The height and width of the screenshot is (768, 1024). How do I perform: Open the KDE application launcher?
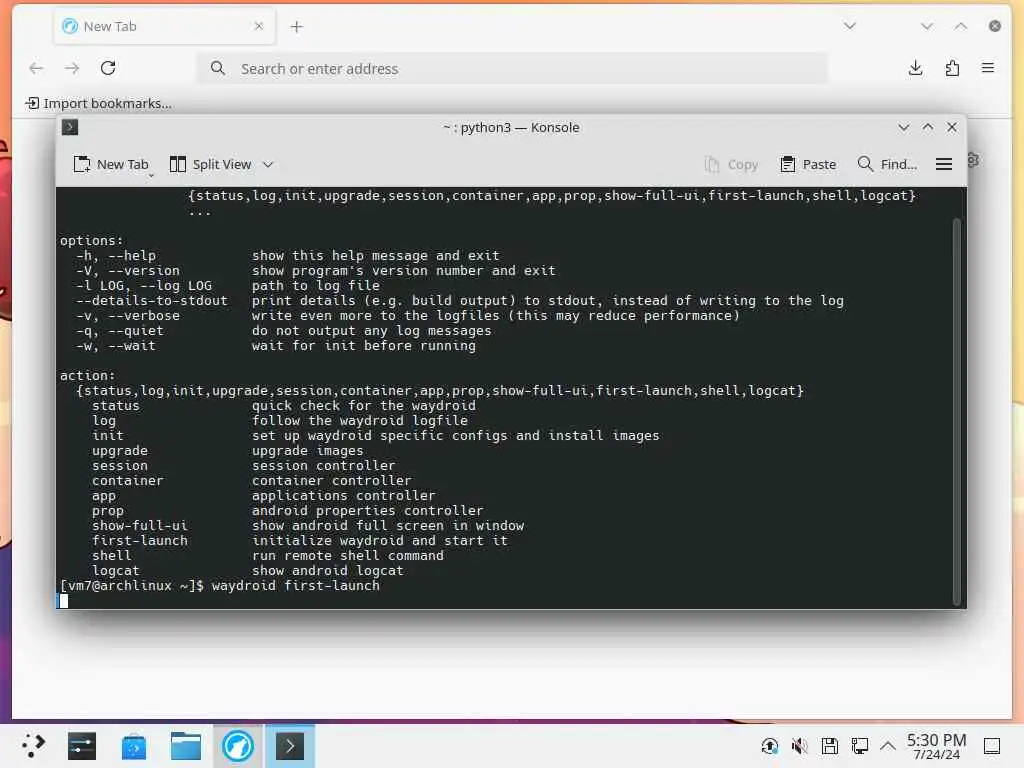(x=33, y=746)
